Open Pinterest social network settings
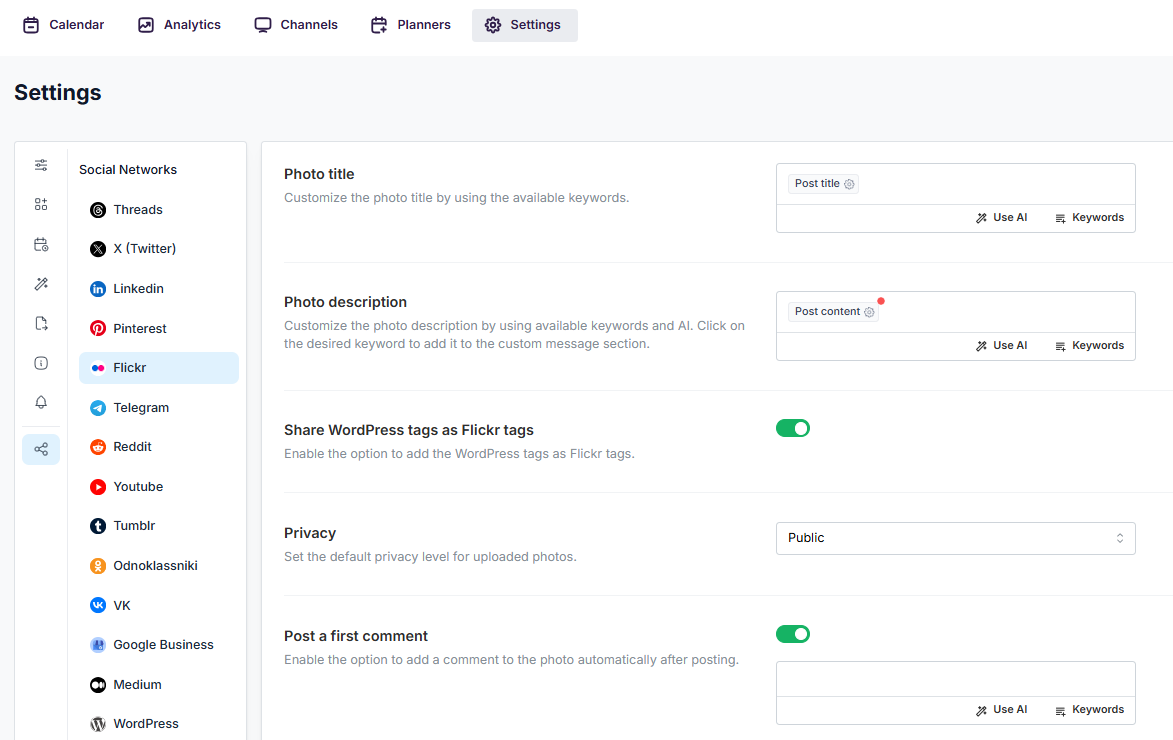Image resolution: width=1173 pixels, height=740 pixels. coord(139,329)
